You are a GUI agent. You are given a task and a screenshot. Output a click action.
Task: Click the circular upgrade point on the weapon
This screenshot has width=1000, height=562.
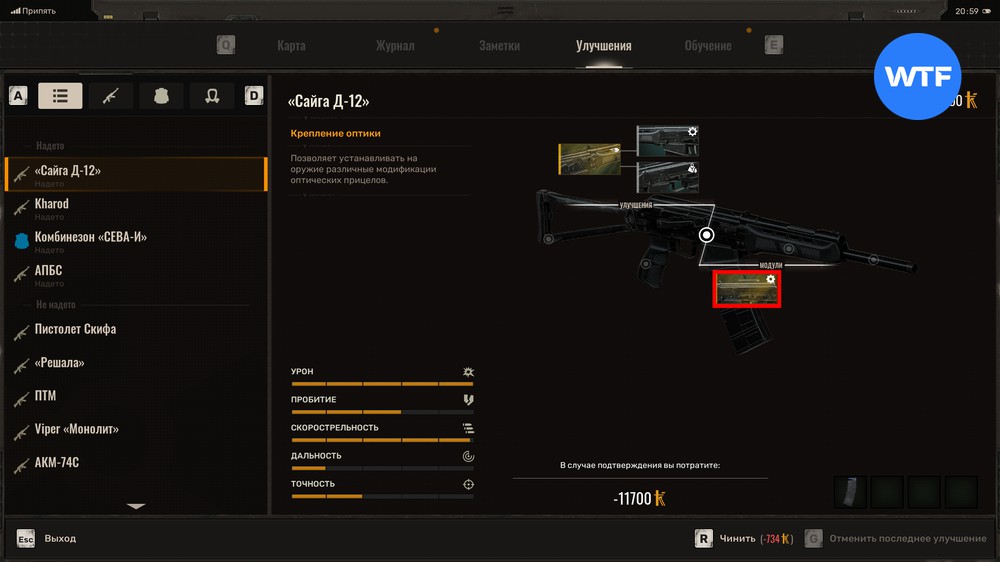(x=706, y=235)
